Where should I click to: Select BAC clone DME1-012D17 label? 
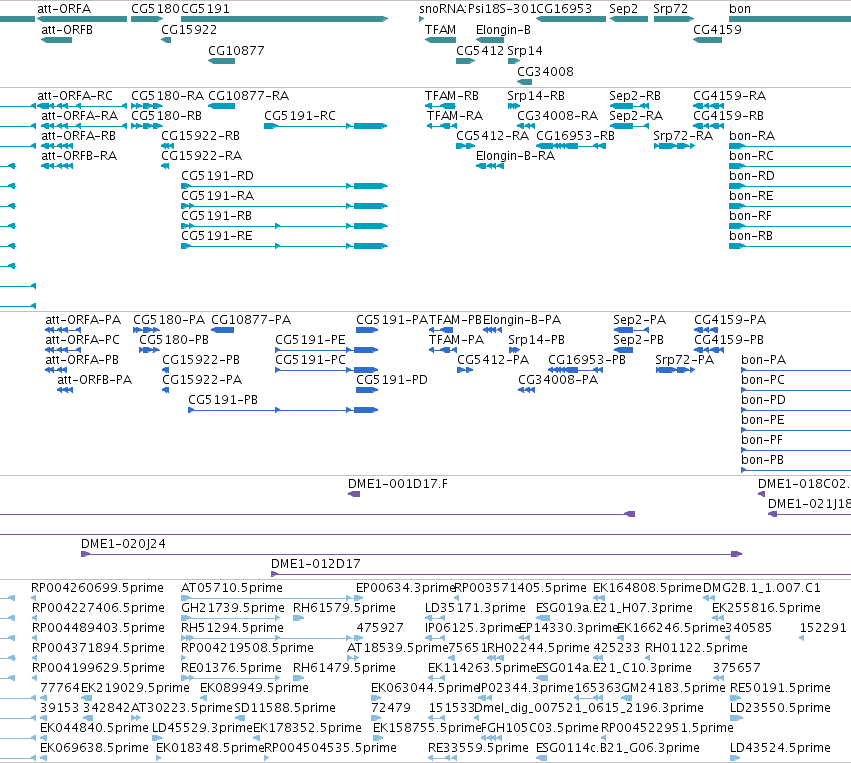click(x=315, y=564)
